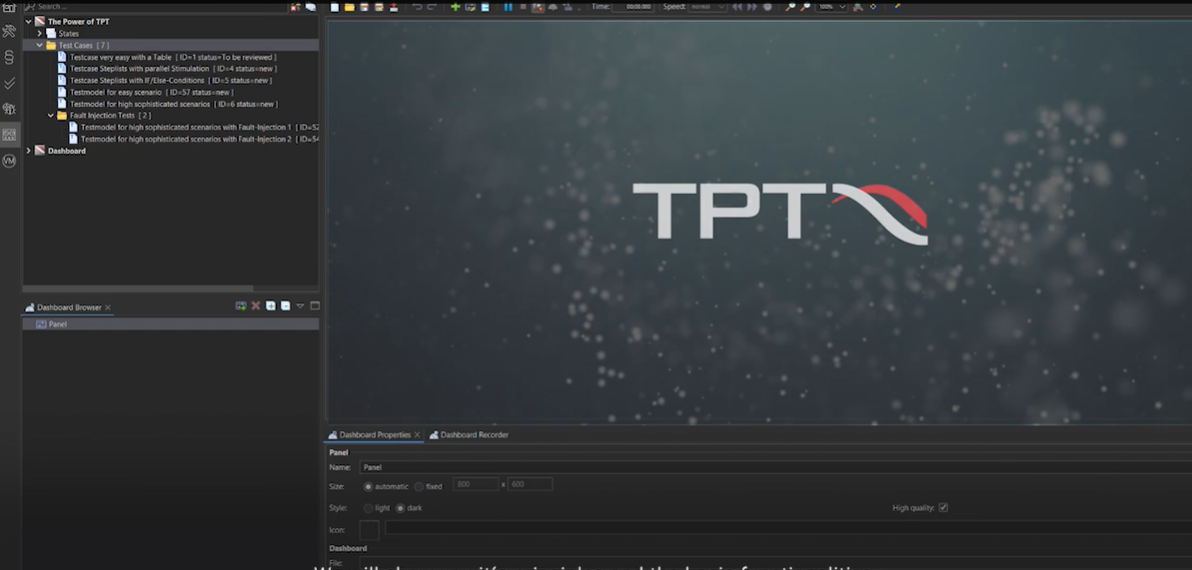Expand the Dashboard tree node
The image size is (1192, 570).
[29, 150]
